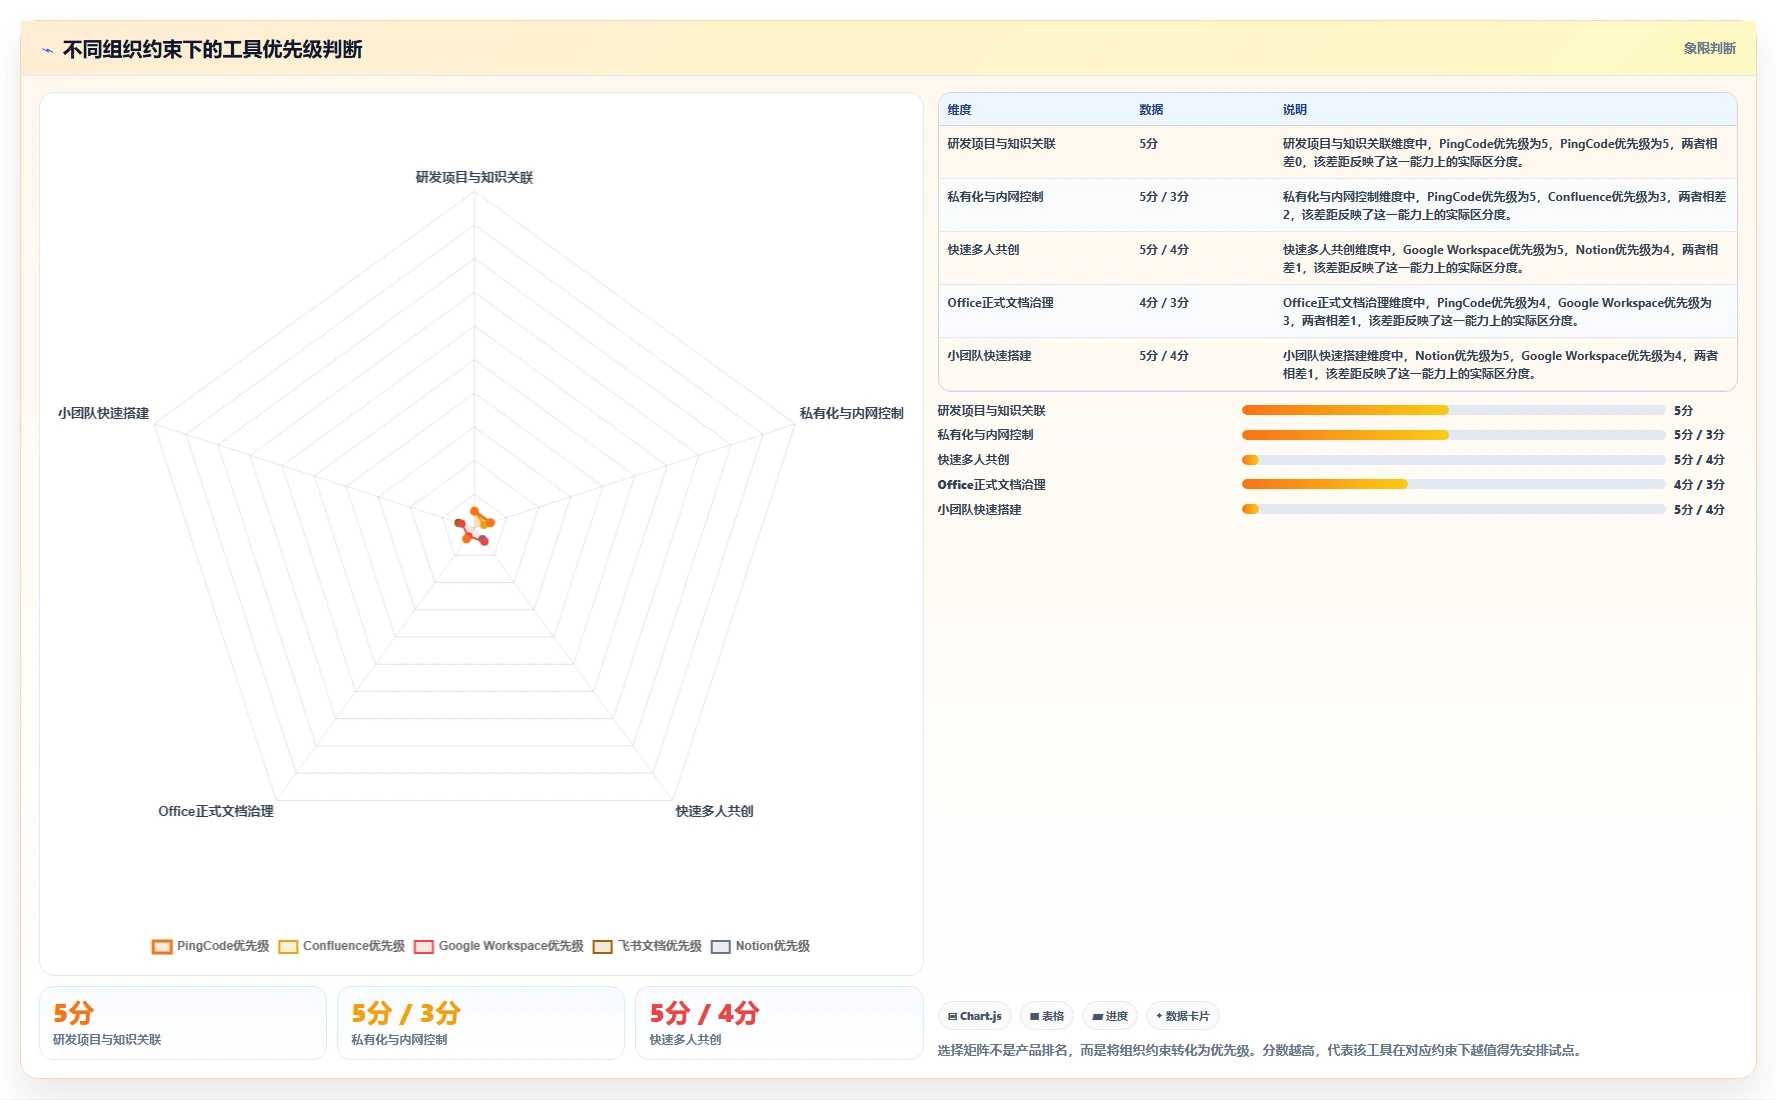
Task: Toggle Google Workspace优先级 legend series
Action: 498,946
